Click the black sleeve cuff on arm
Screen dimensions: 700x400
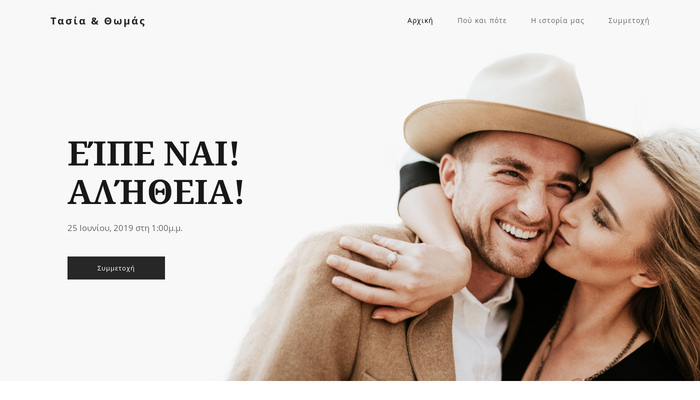(418, 179)
